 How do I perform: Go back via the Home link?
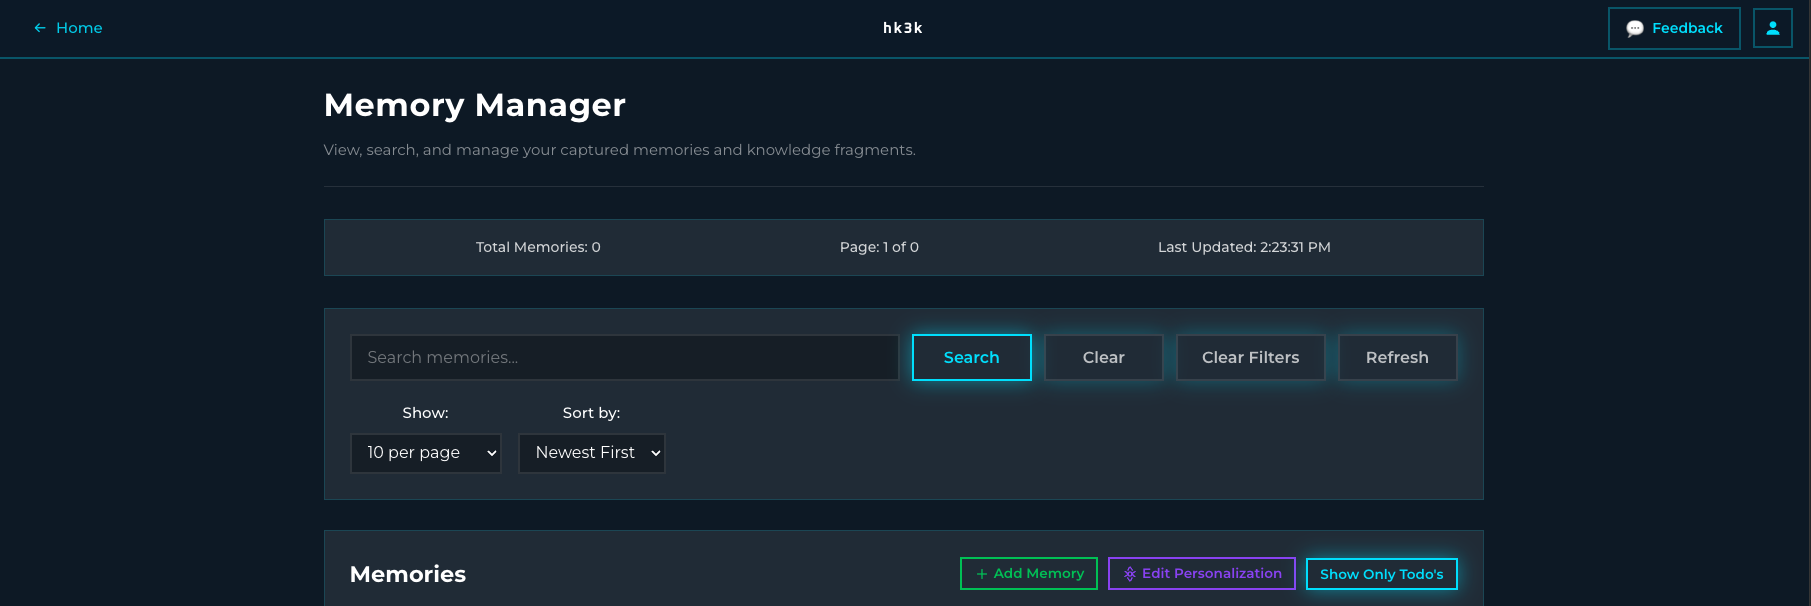79,28
